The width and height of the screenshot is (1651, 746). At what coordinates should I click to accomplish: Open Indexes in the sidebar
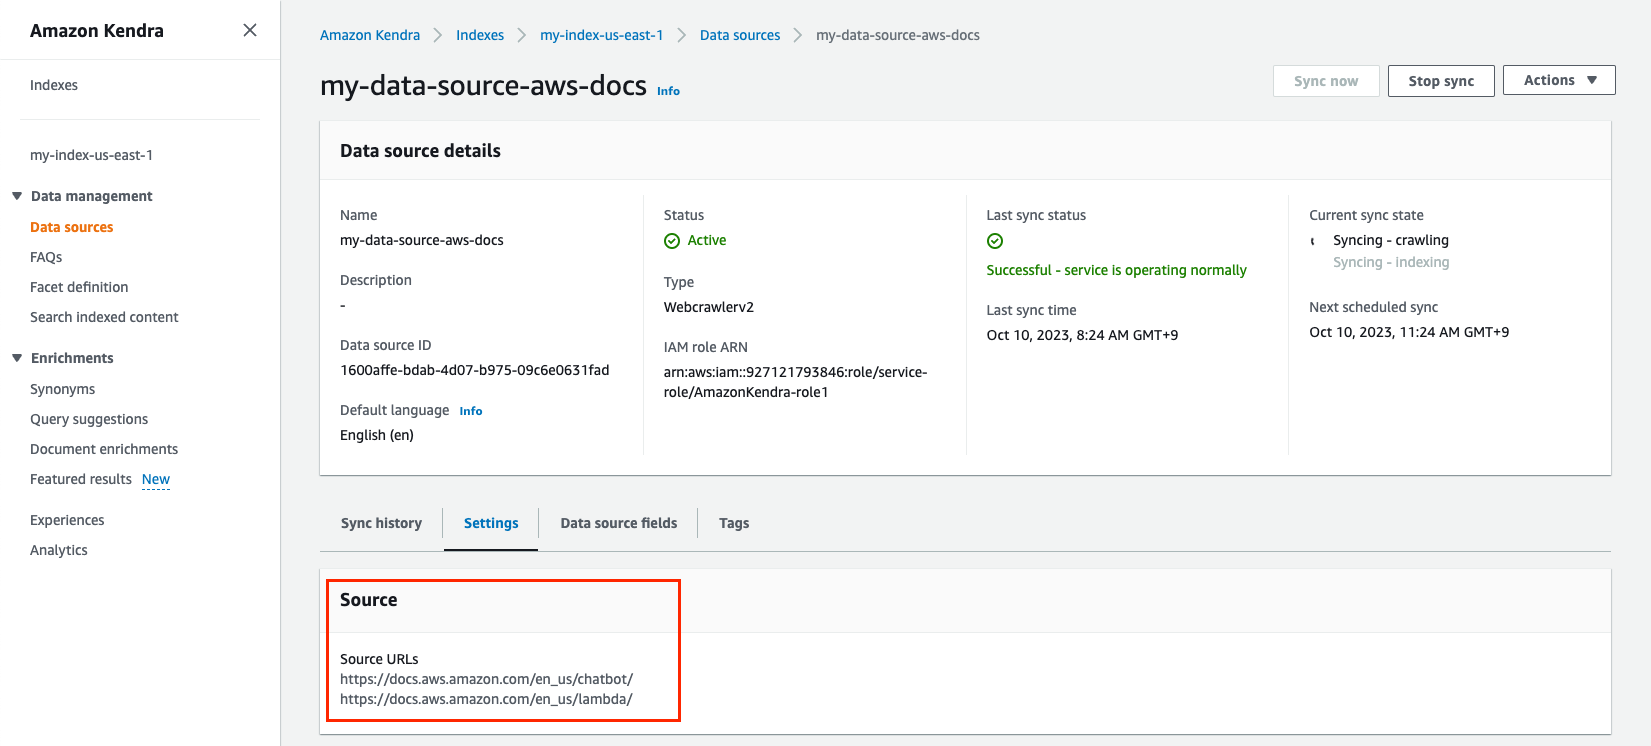click(x=54, y=85)
